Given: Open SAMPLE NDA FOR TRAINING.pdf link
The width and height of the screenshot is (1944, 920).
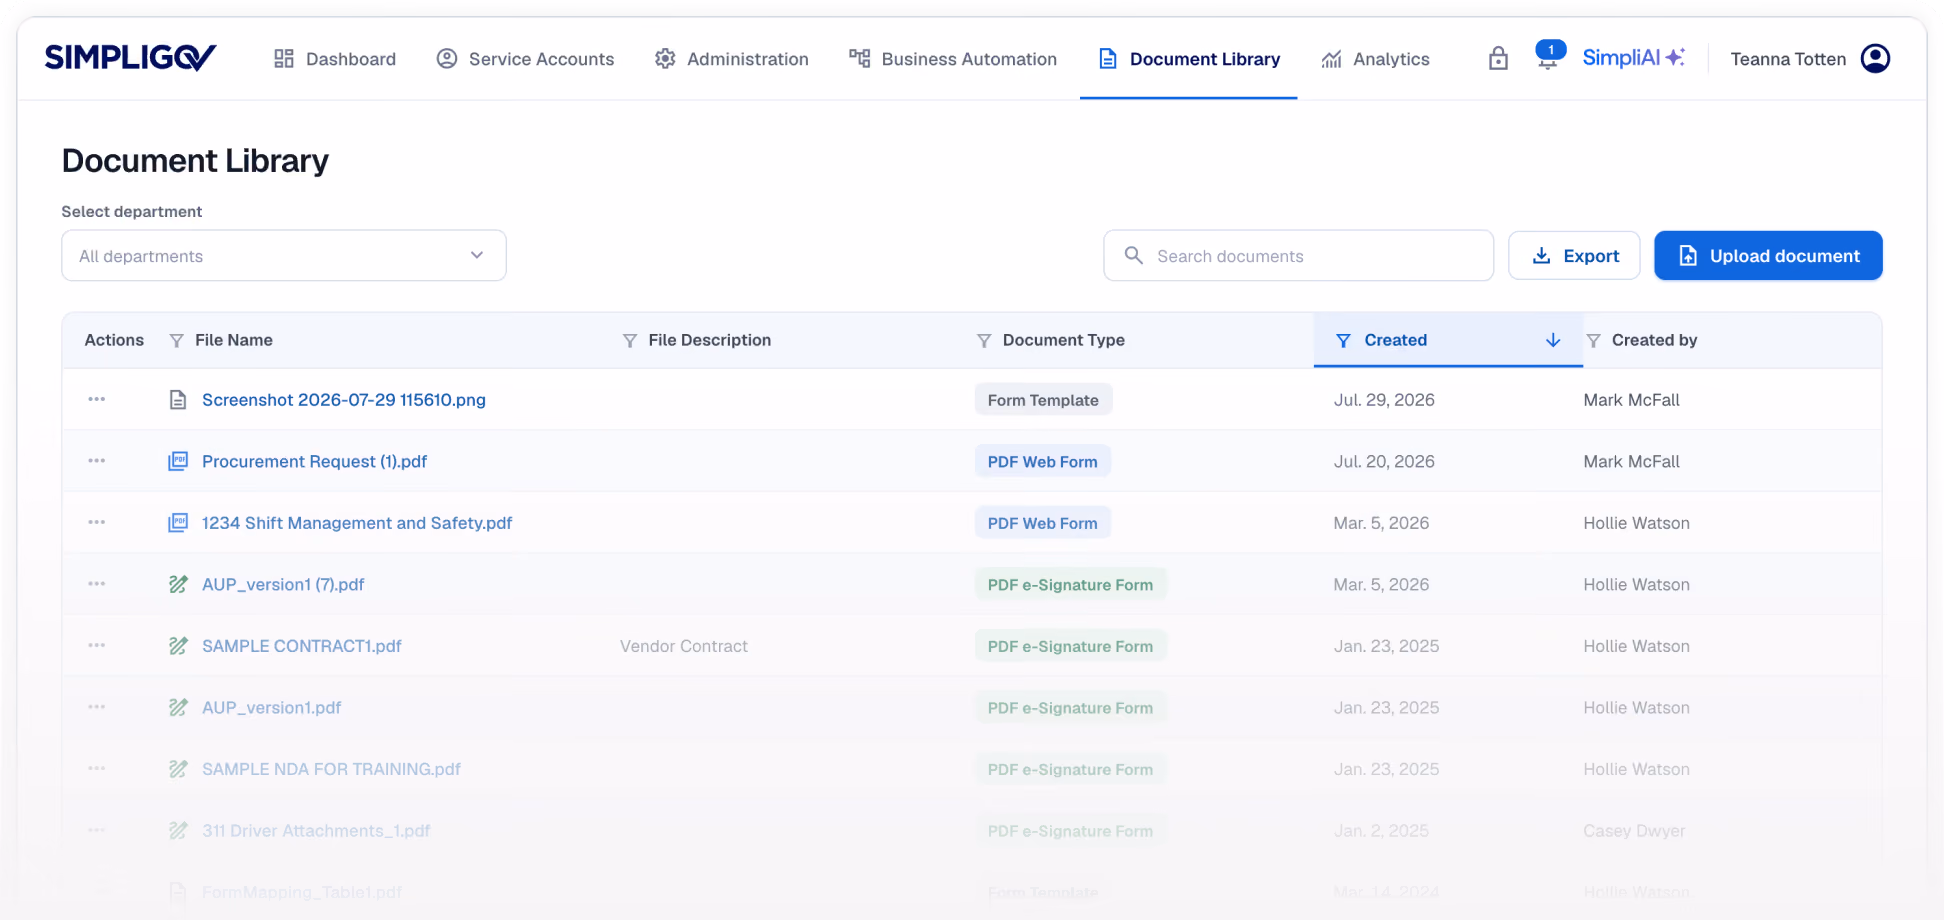Looking at the screenshot, I should (331, 769).
